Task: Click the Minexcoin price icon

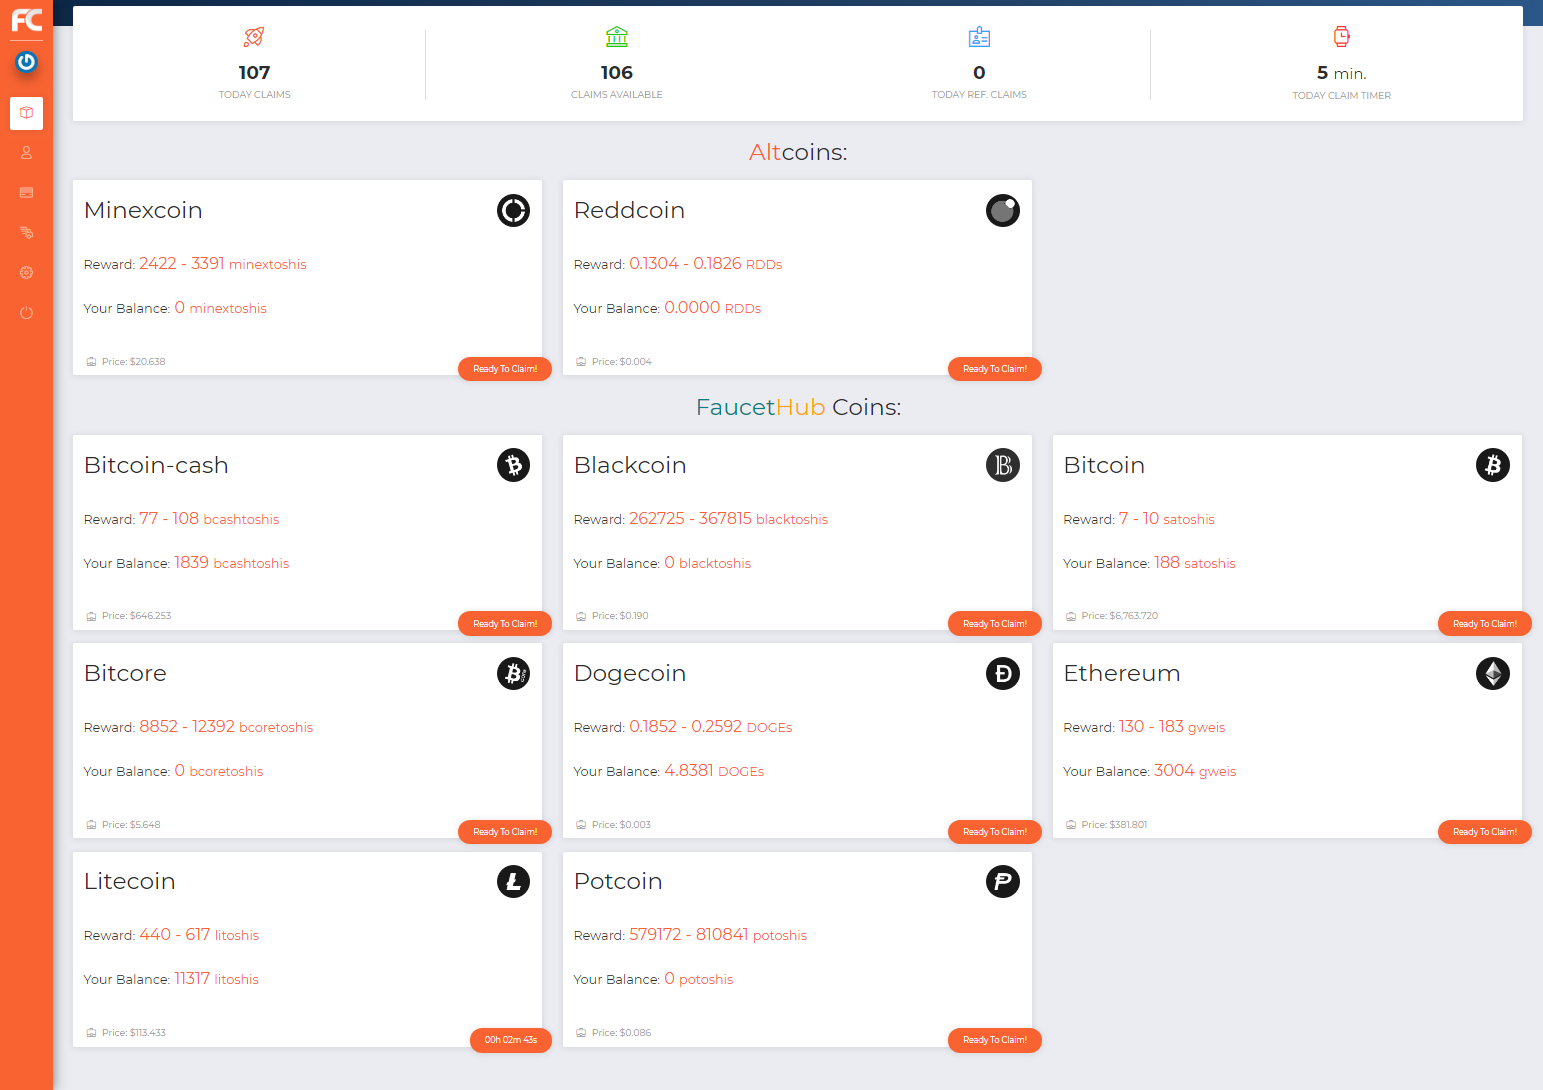Action: click(91, 362)
